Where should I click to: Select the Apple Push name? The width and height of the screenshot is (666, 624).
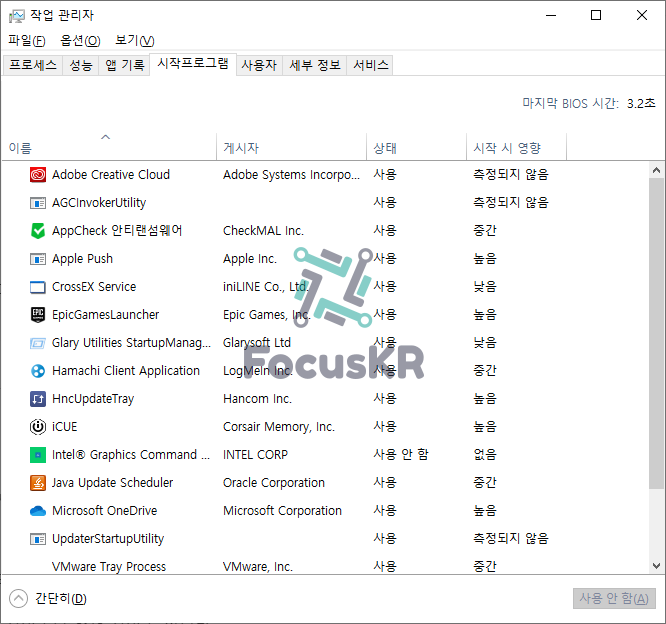click(x=82, y=259)
